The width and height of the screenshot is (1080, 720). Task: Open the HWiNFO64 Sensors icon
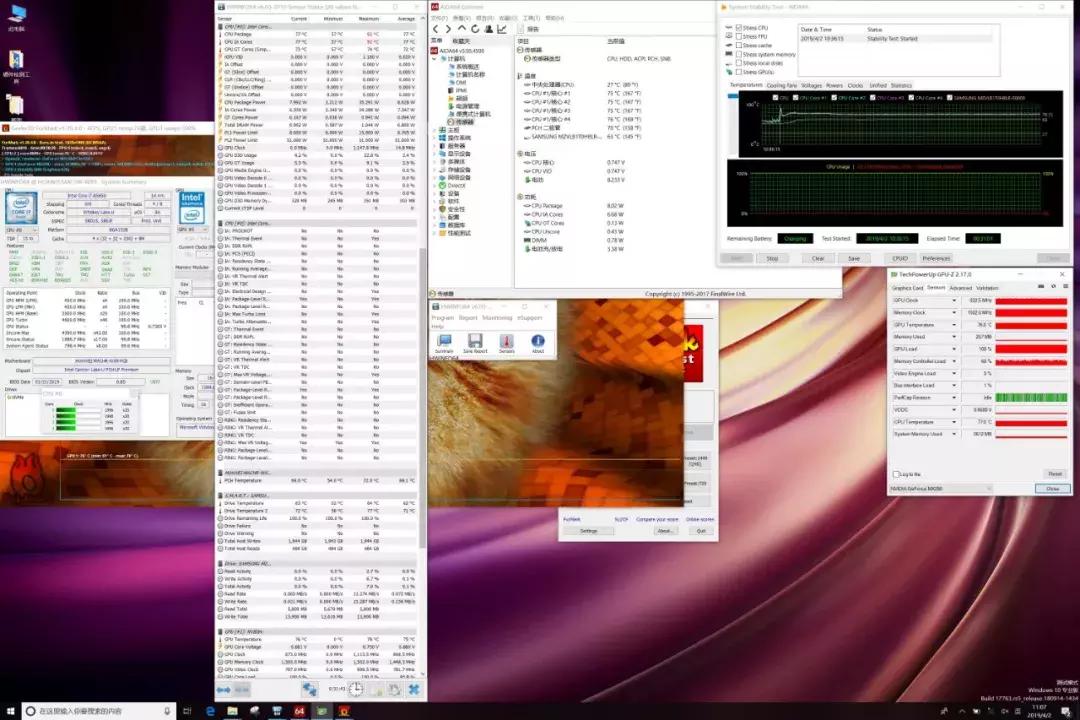tap(506, 342)
